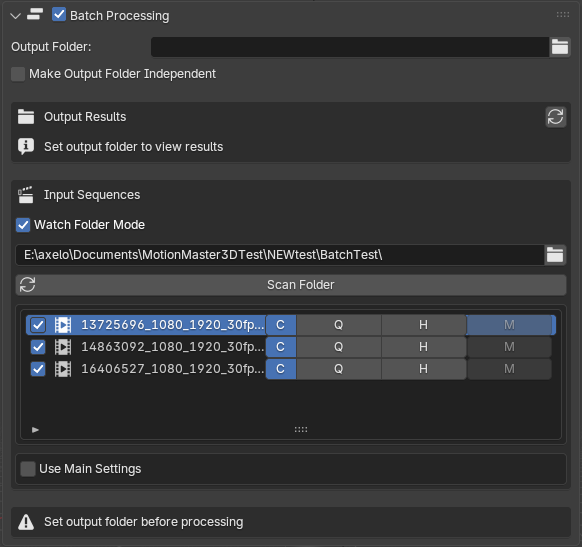Select Q mode for sequence 13725696

coord(339,325)
